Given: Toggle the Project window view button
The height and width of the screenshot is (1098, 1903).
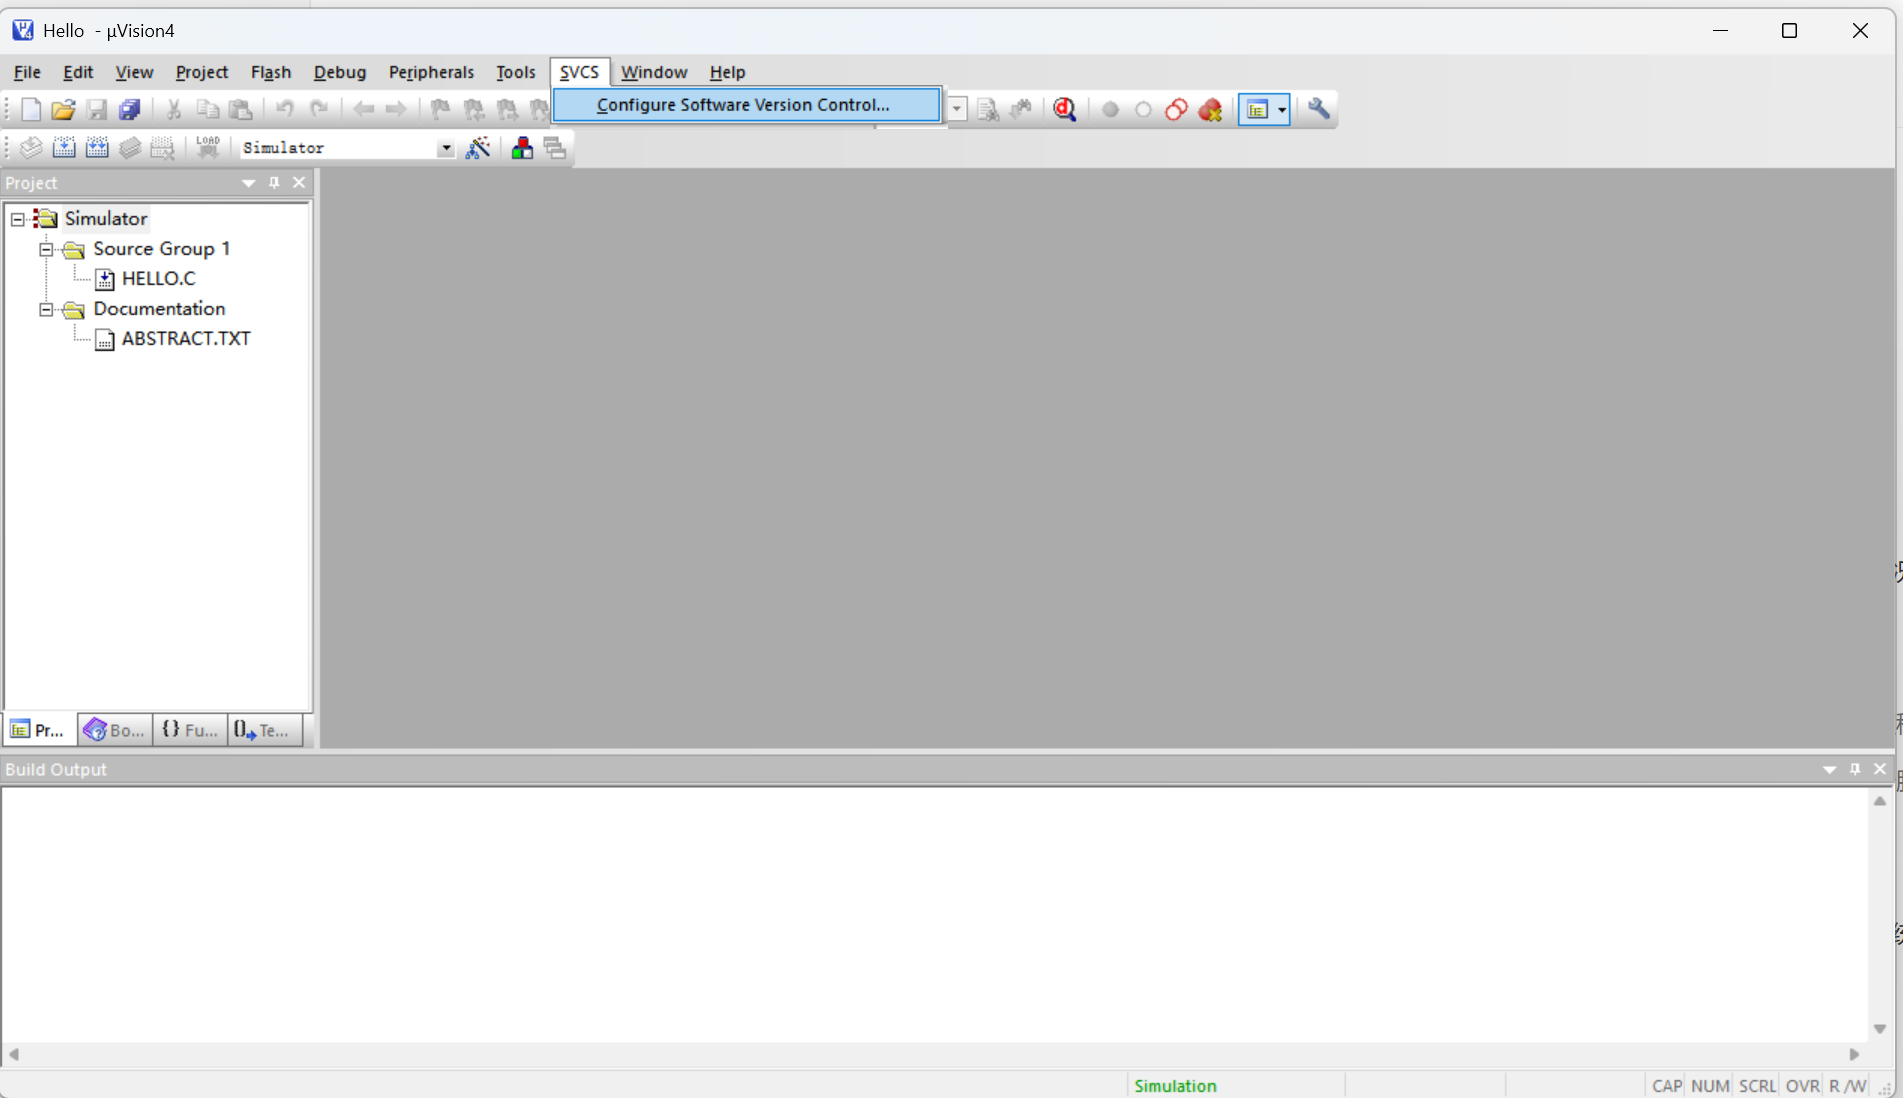Looking at the screenshot, I should coord(1257,110).
